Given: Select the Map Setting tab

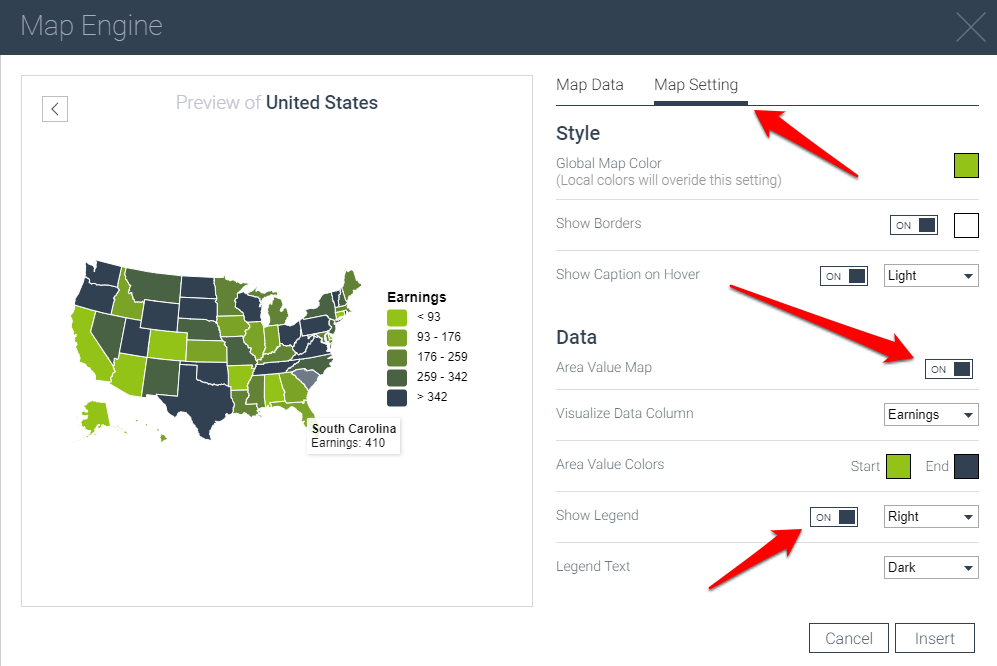Looking at the screenshot, I should (x=696, y=85).
